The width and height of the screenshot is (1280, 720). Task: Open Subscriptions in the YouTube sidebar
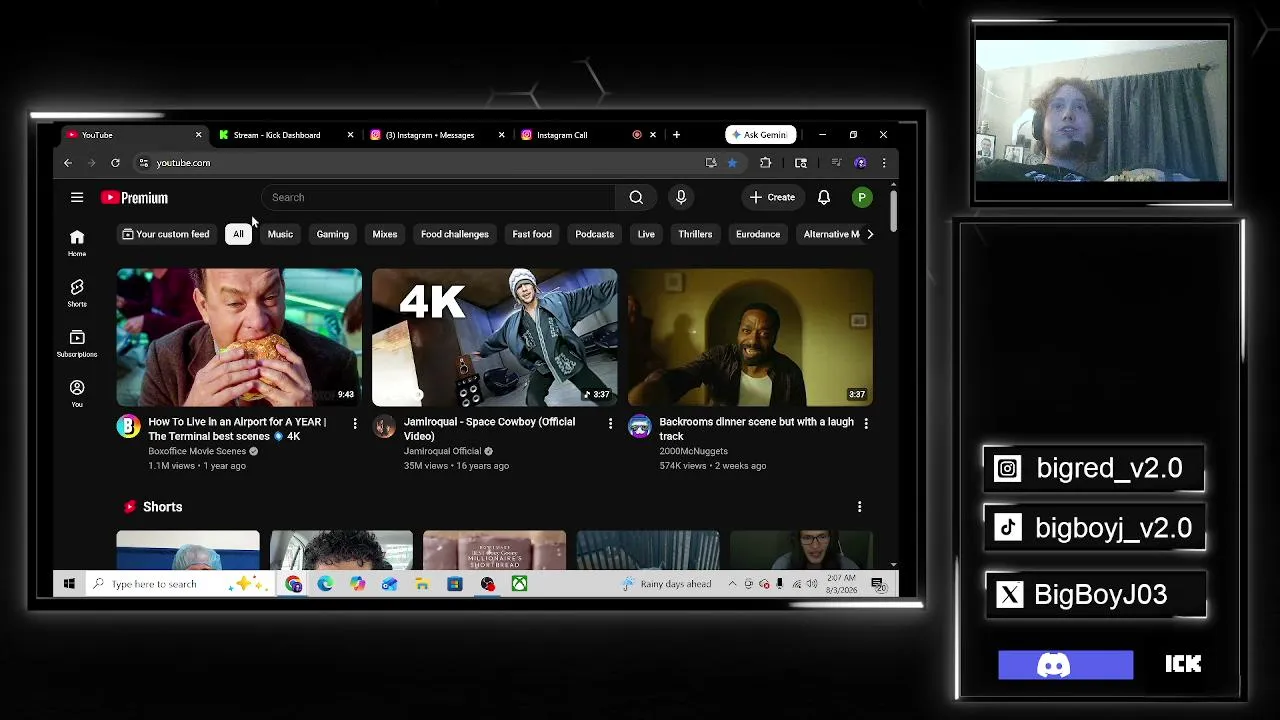[77, 343]
